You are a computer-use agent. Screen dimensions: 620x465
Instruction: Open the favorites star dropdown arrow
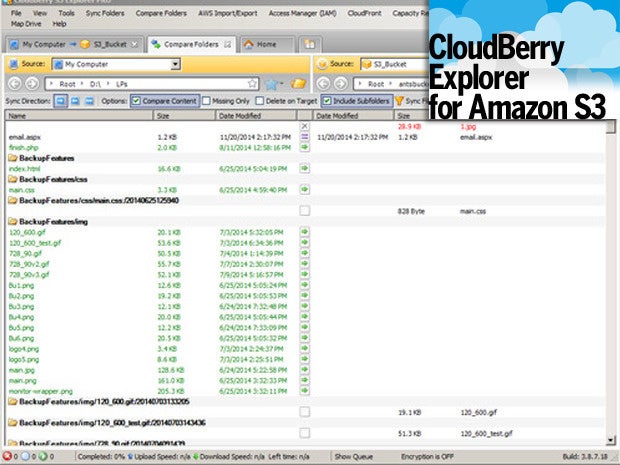point(282,84)
